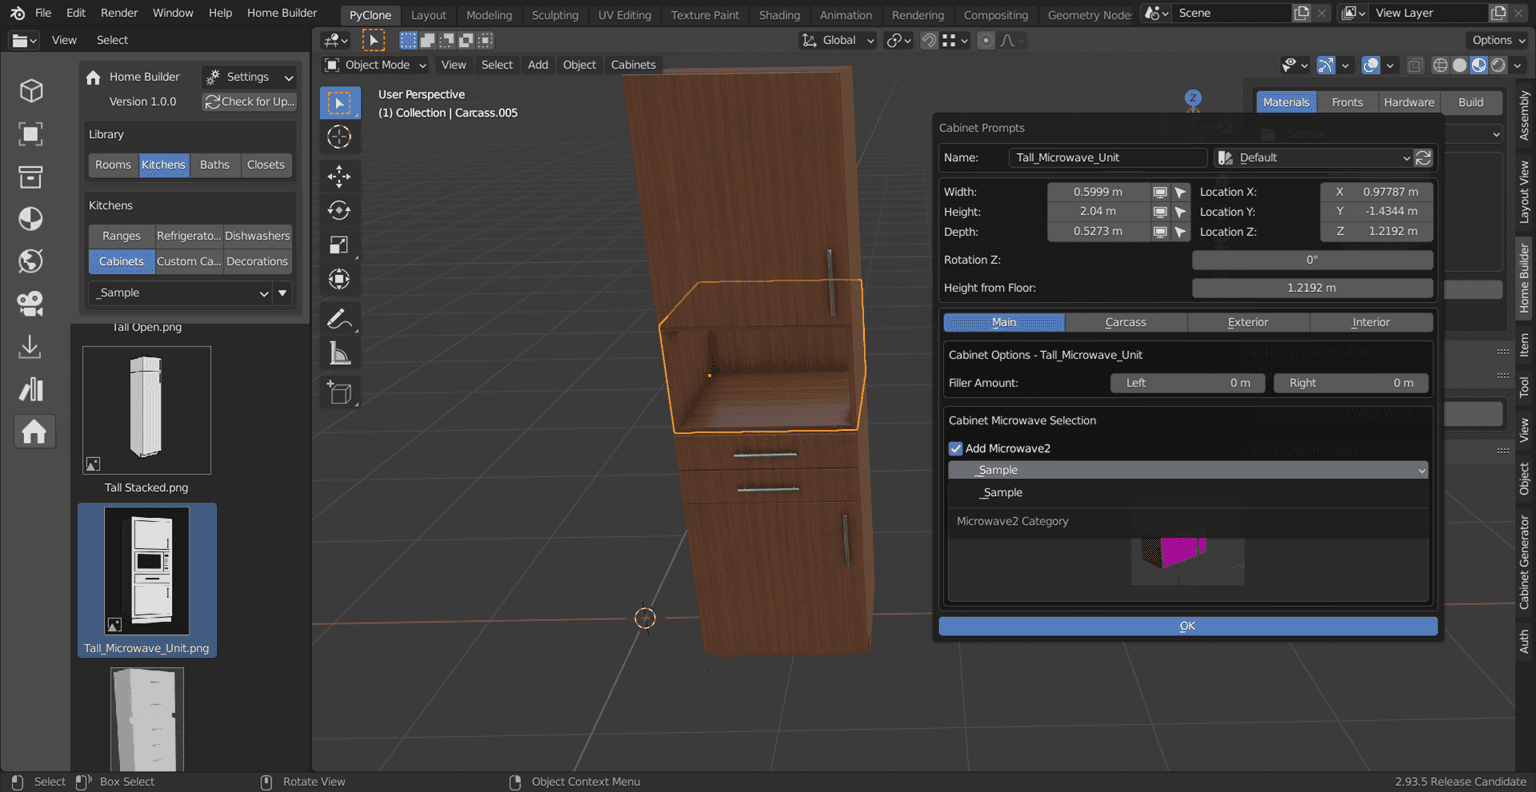The width and height of the screenshot is (1536, 792).
Task: Open the Global transform orientation dropdown
Action: pyautogui.click(x=838, y=40)
